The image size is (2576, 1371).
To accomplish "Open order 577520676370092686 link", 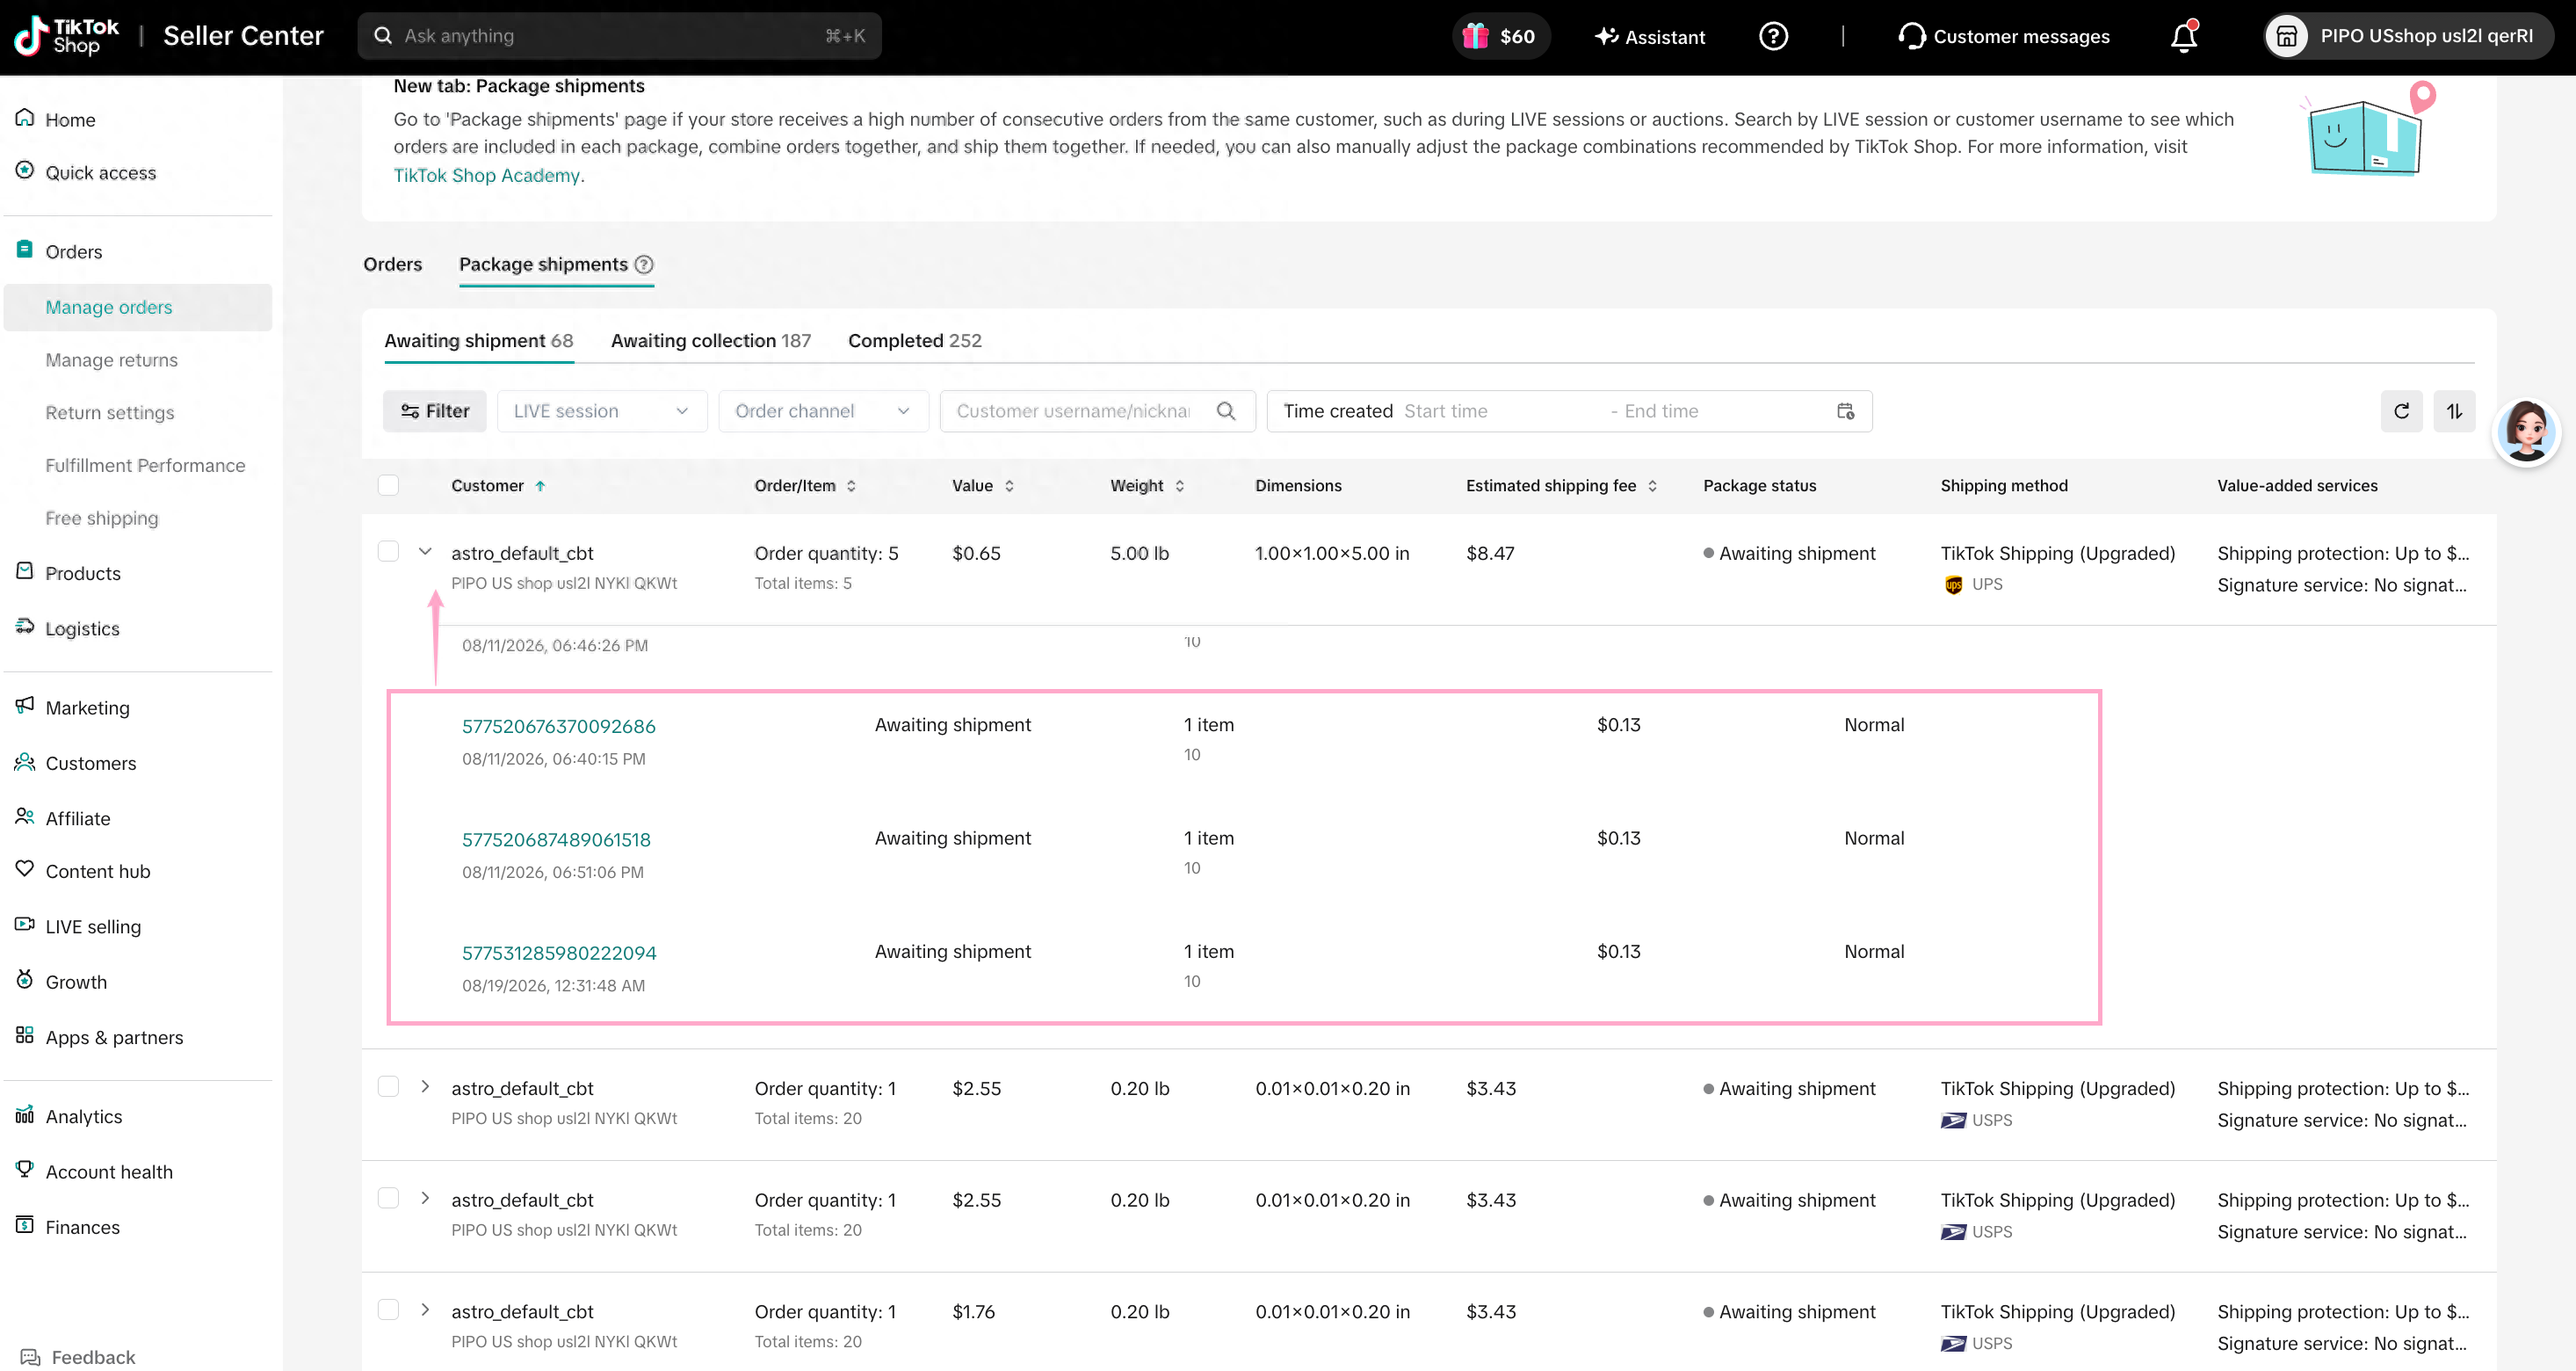I will [x=558, y=726].
